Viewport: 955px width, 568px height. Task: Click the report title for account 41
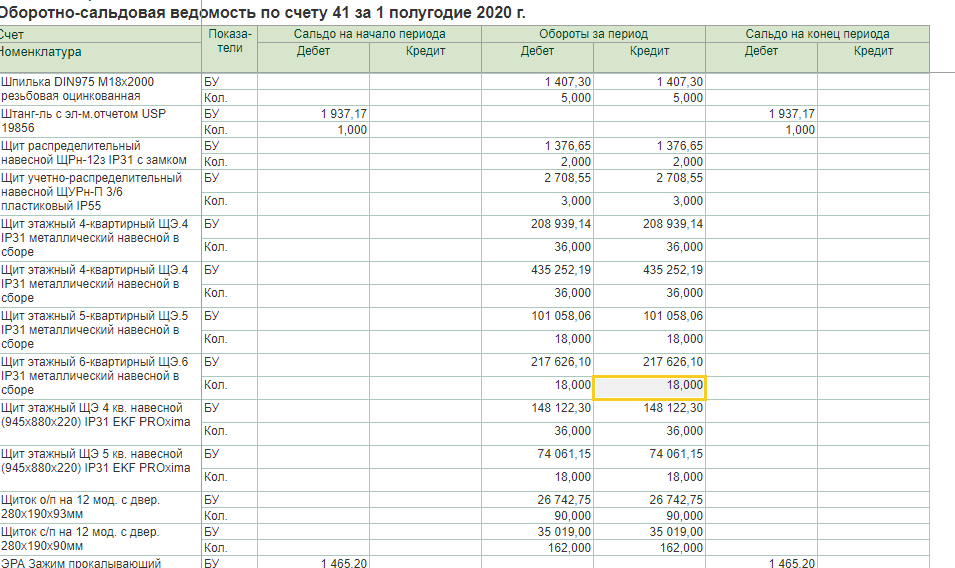[262, 12]
